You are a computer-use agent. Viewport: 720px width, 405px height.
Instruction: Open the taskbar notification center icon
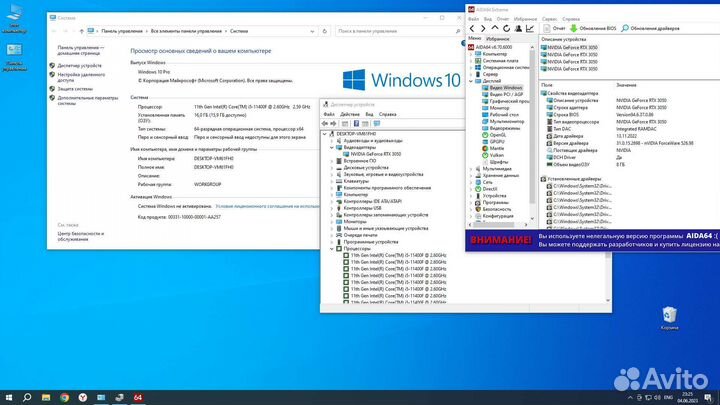709,398
